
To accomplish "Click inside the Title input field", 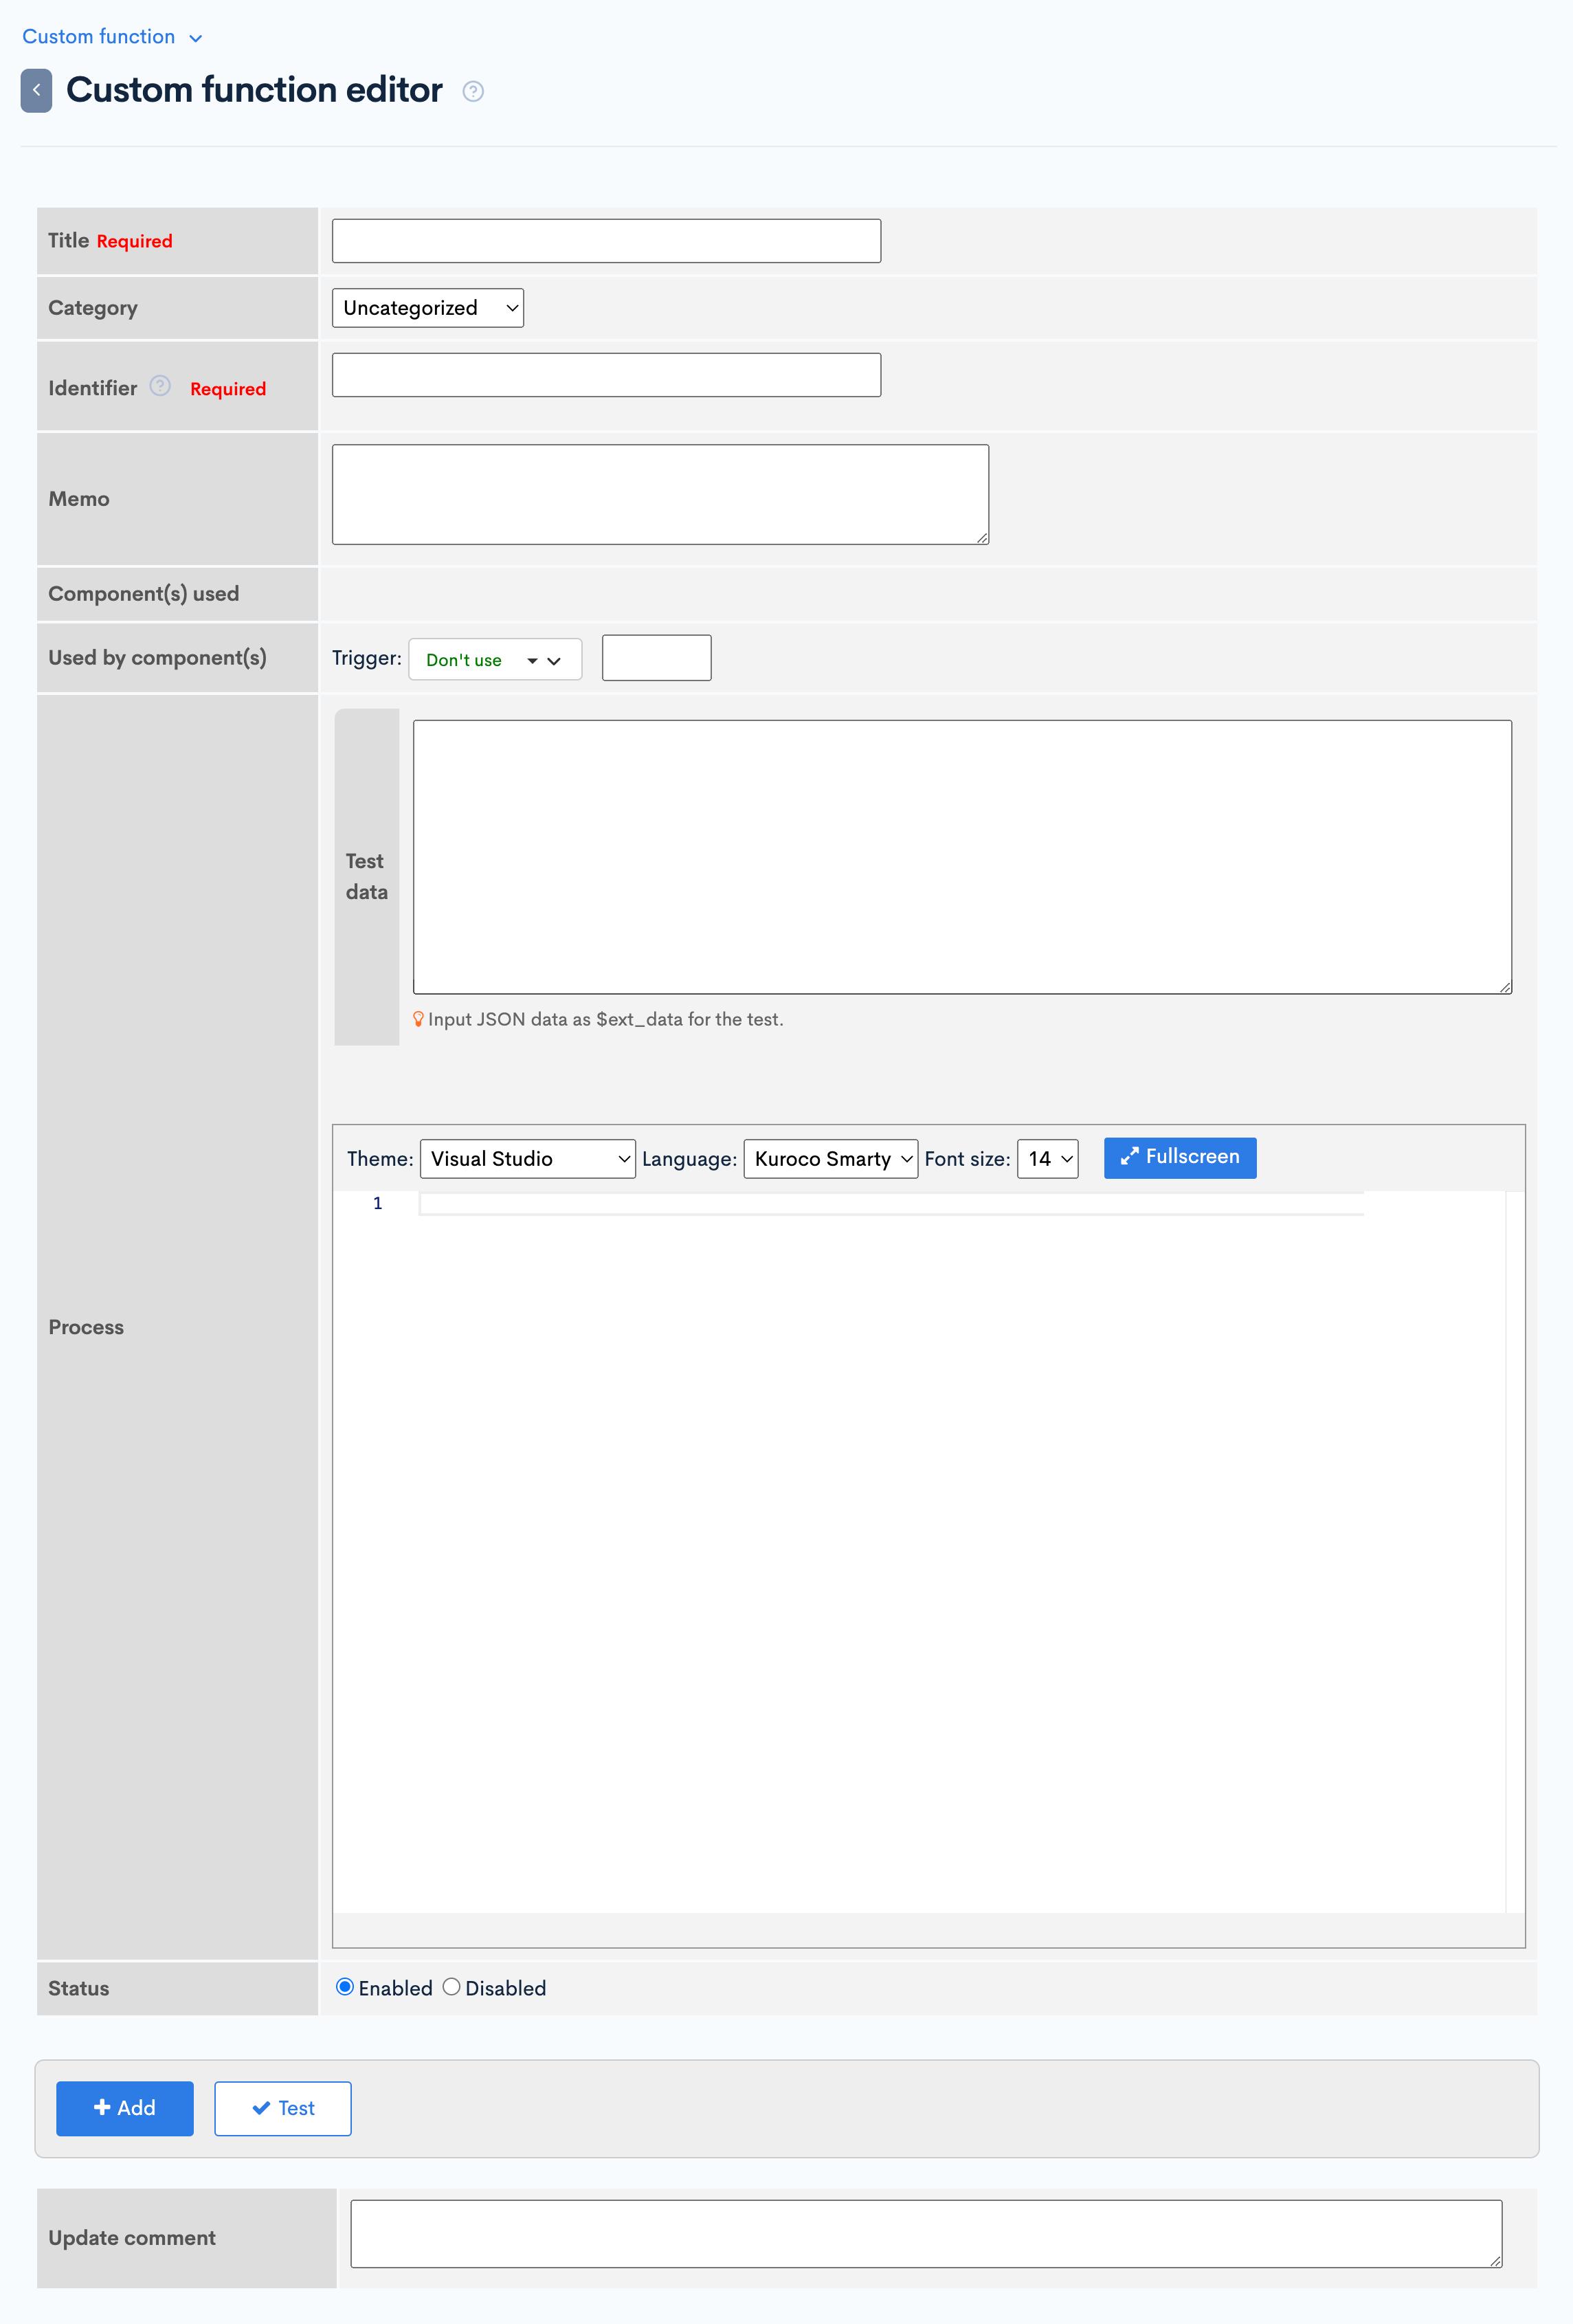I will click(x=606, y=240).
